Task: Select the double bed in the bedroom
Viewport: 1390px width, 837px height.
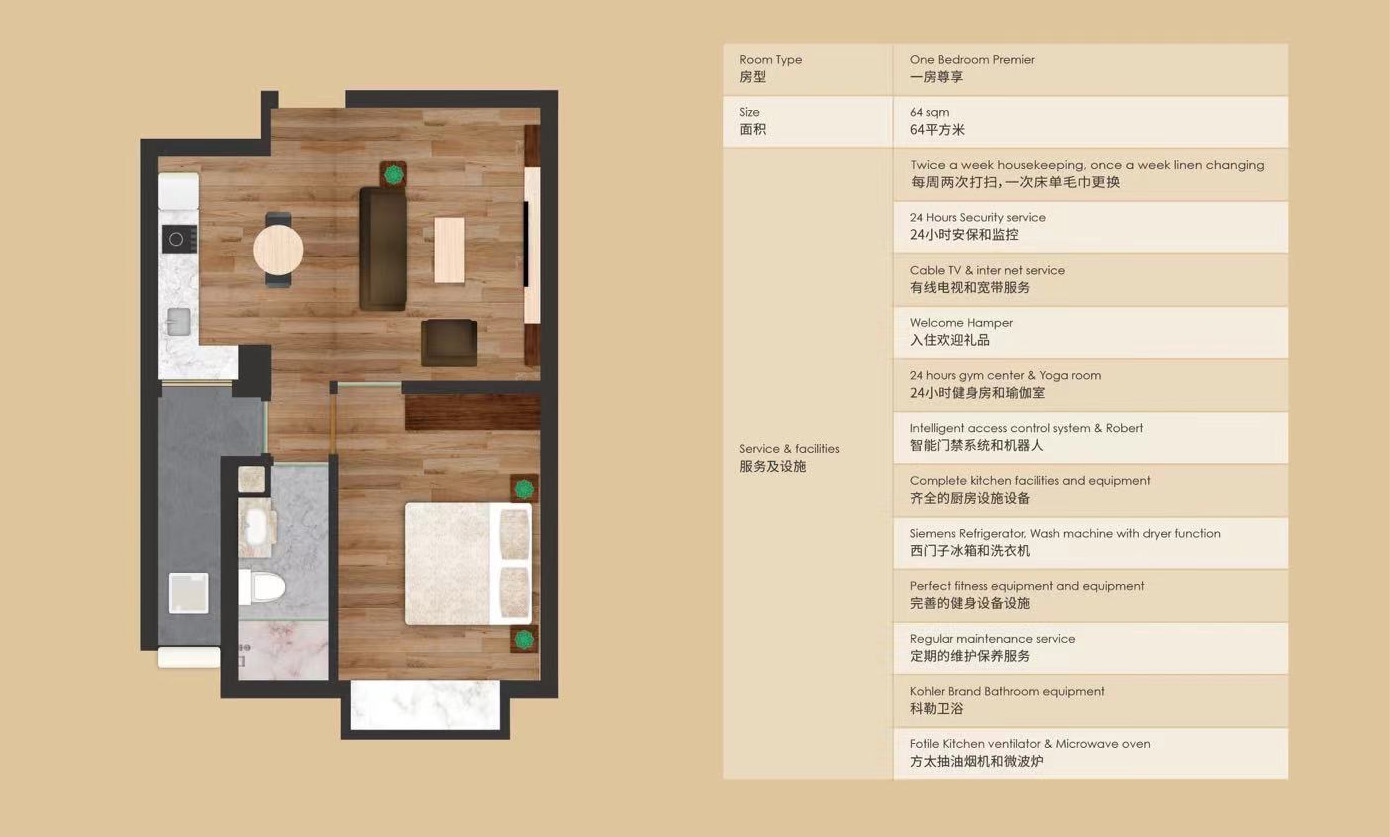Action: pyautogui.click(x=467, y=563)
